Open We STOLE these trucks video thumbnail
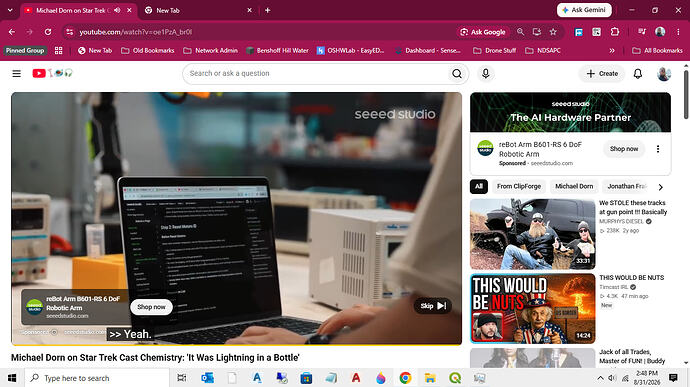 [532, 234]
